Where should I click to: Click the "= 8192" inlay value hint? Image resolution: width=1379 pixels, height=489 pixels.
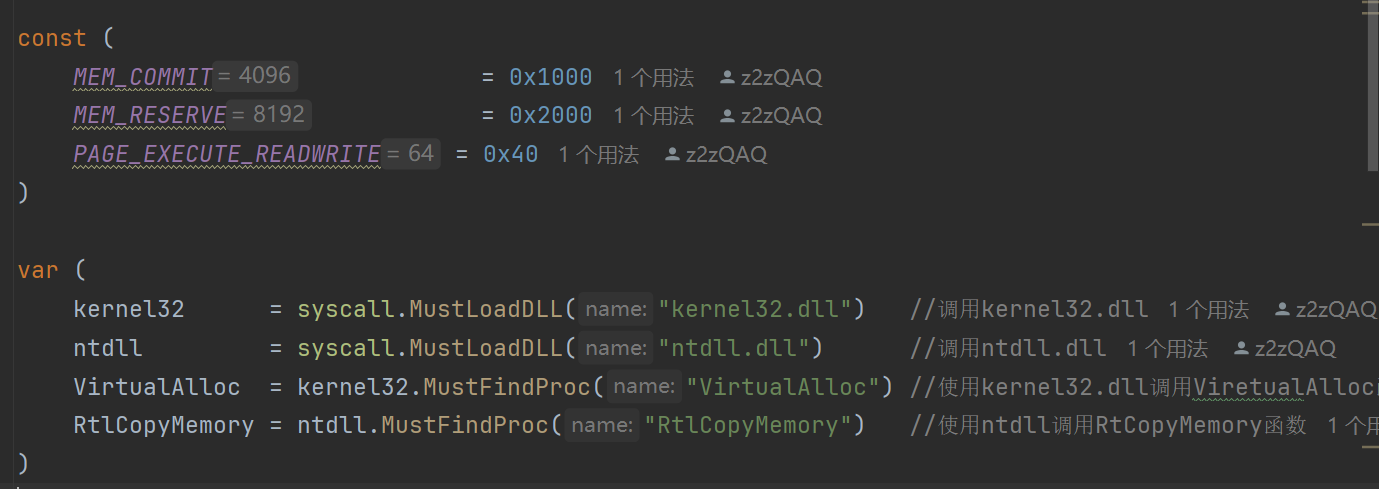[269, 115]
